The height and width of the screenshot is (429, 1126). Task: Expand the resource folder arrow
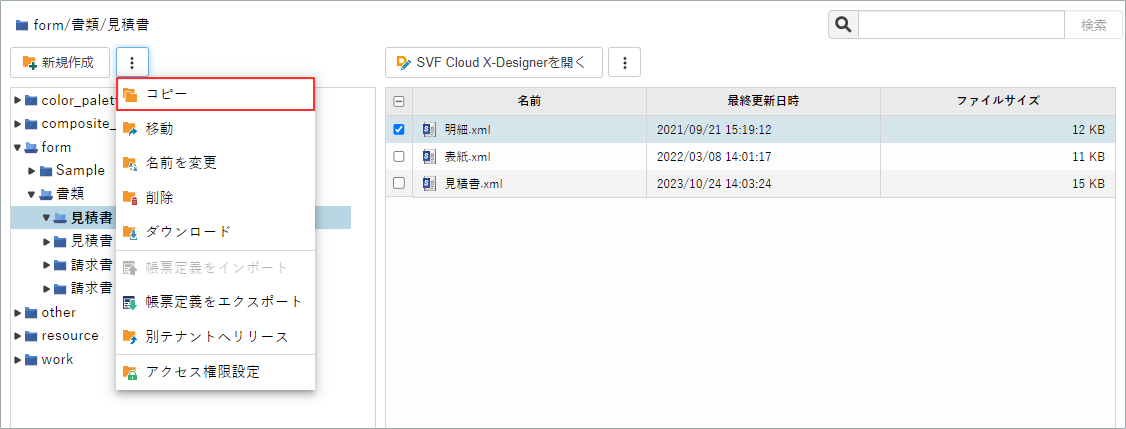point(18,336)
